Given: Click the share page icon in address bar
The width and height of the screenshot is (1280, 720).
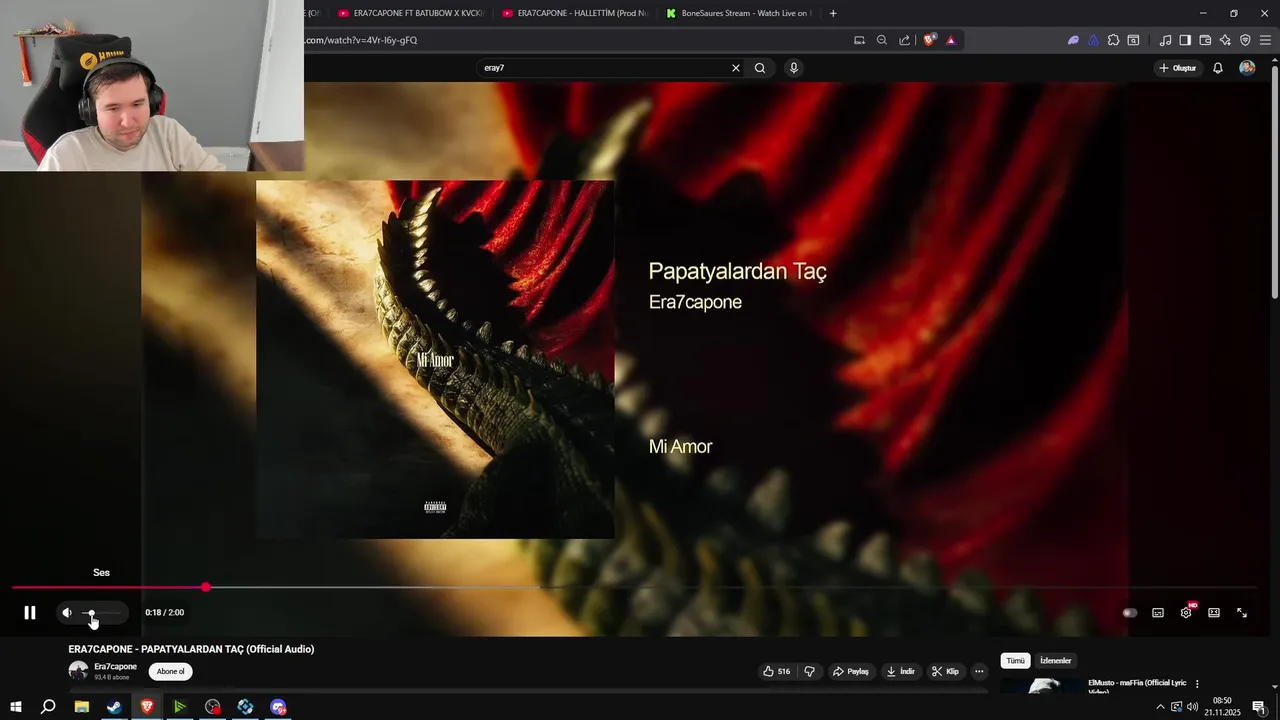Looking at the screenshot, I should click(x=905, y=40).
